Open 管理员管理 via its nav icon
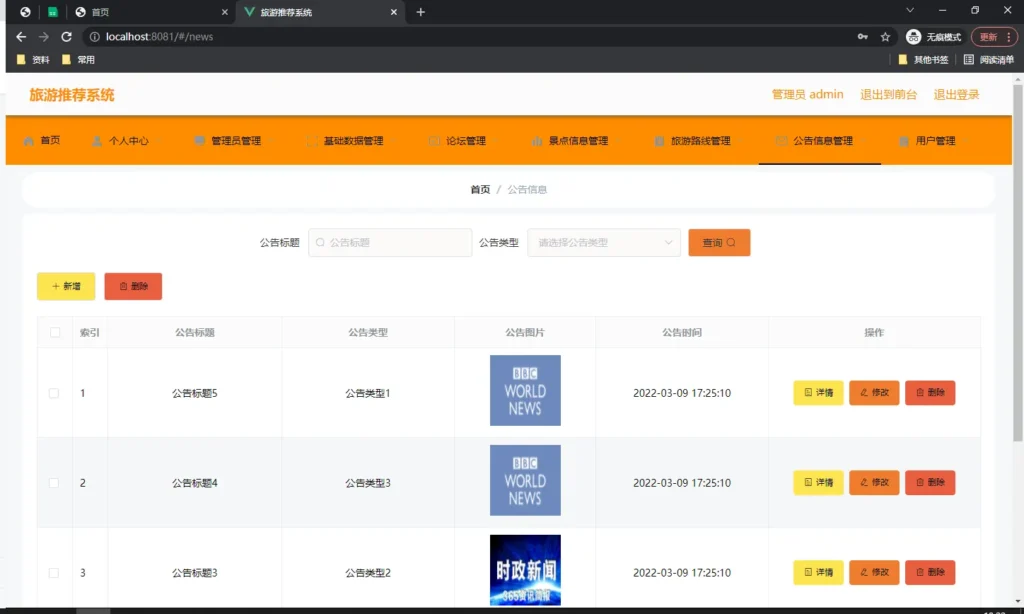 pyautogui.click(x=199, y=141)
